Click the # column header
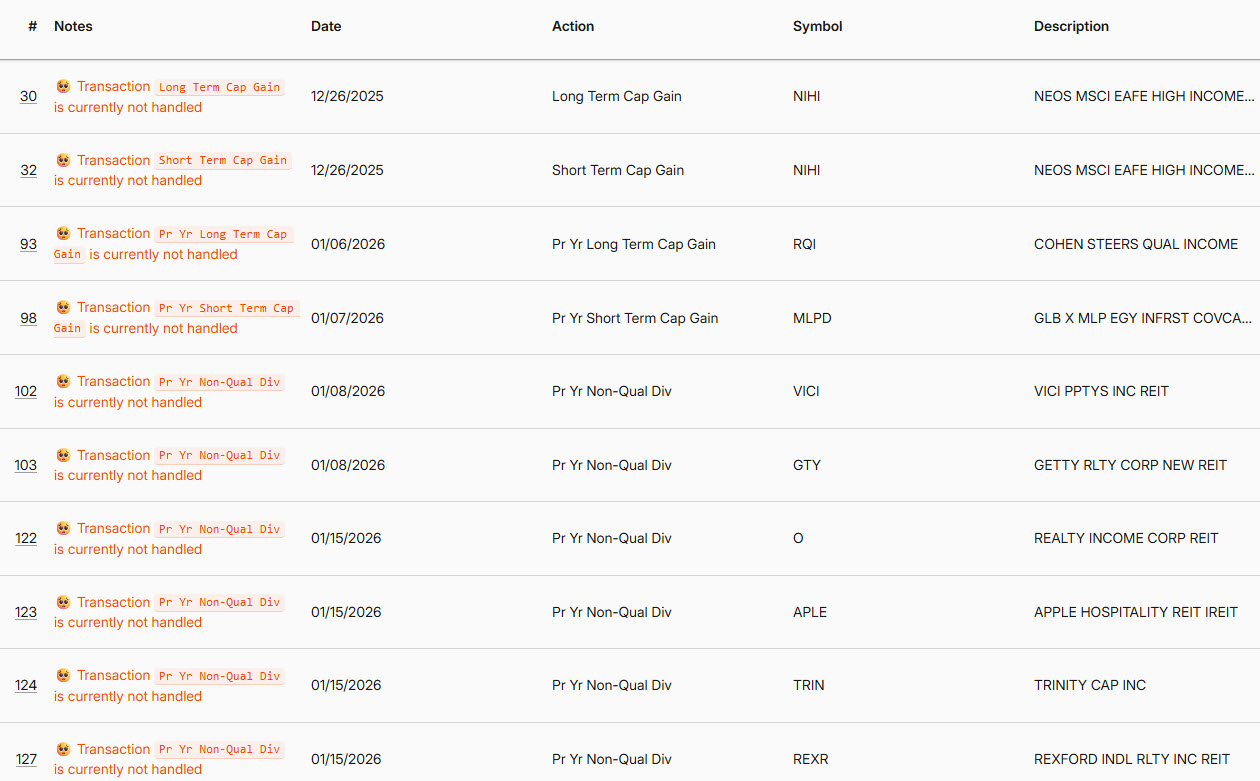The image size is (1260, 781). pyautogui.click(x=33, y=27)
